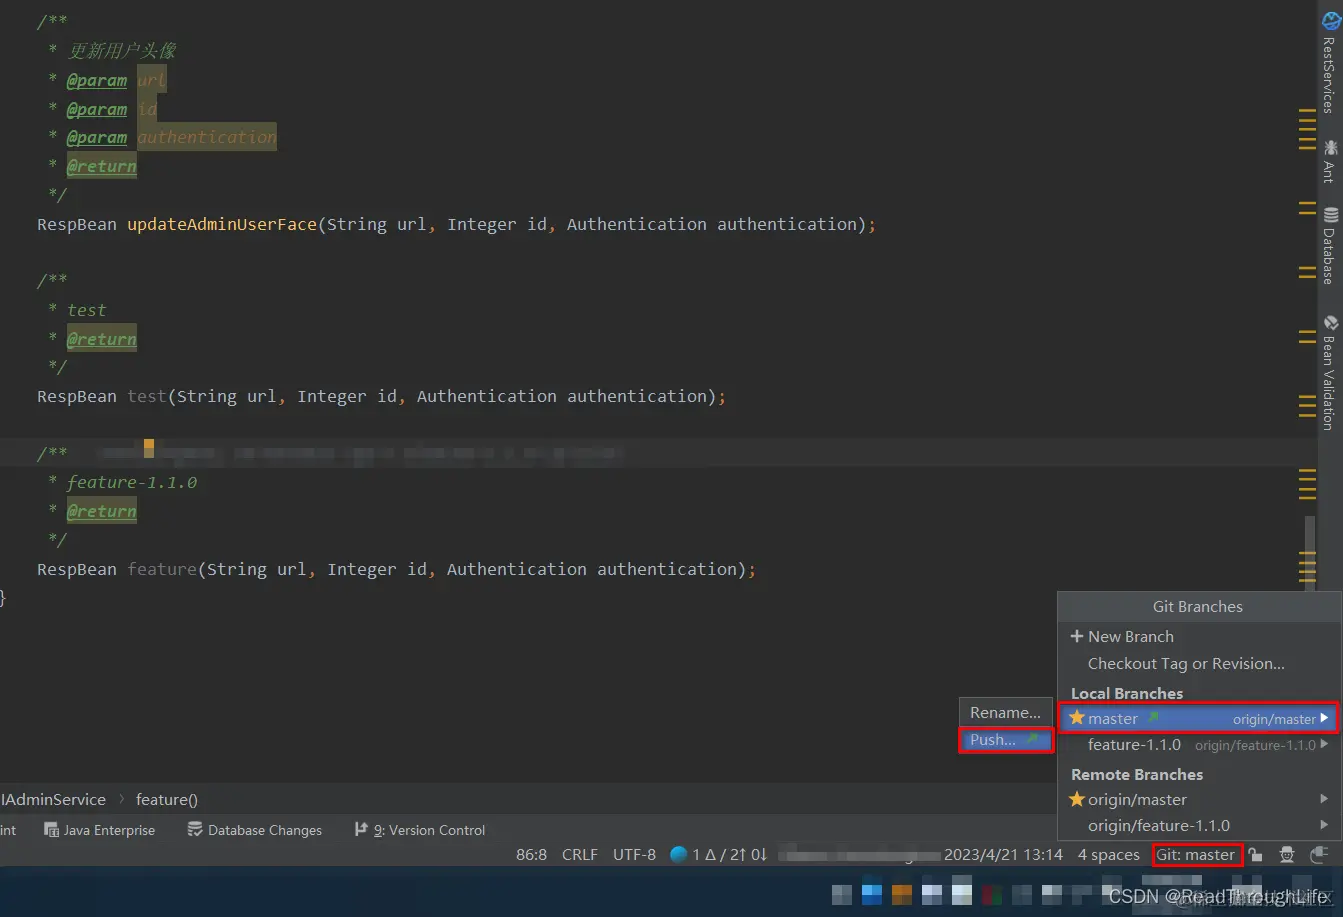Expand the local feature-1.1.0 branch submenu

click(x=1325, y=744)
